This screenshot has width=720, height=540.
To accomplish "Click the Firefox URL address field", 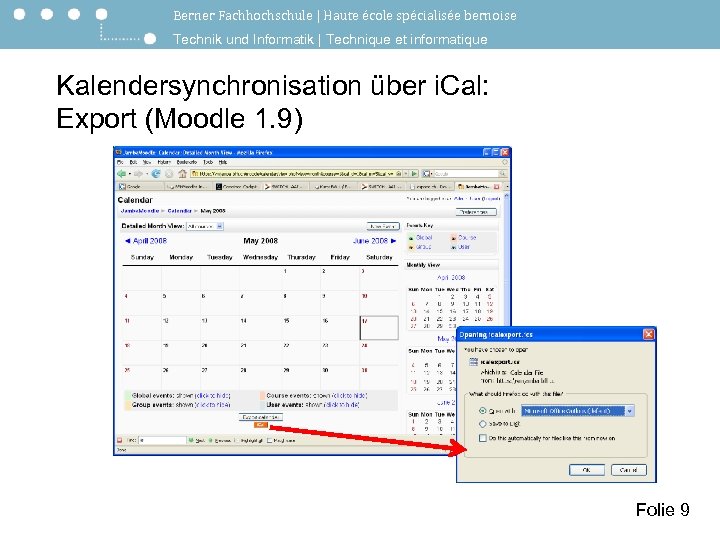I will [295, 174].
